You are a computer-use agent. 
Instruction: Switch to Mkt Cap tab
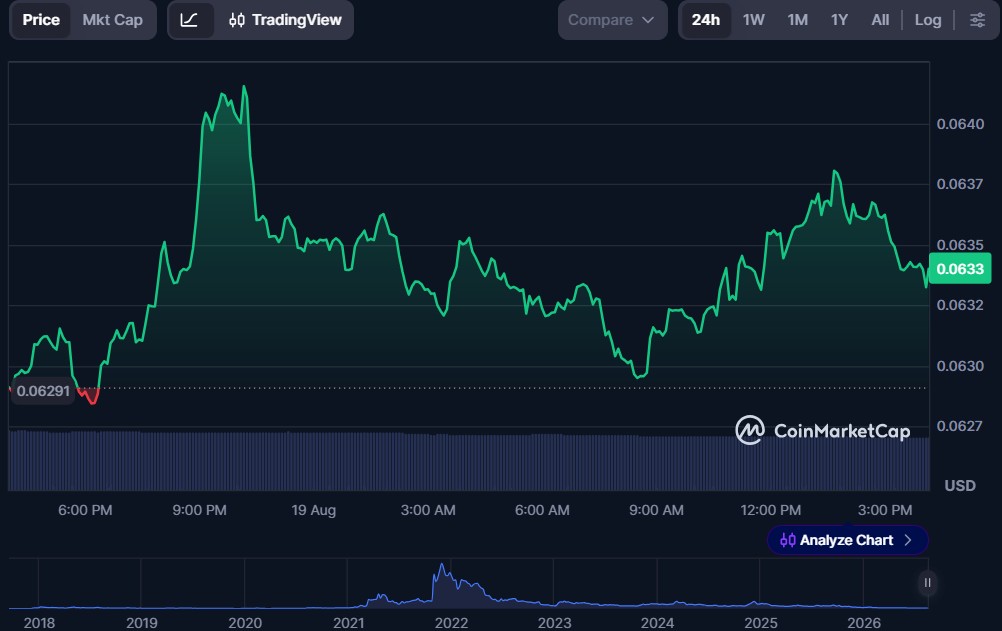pos(112,20)
